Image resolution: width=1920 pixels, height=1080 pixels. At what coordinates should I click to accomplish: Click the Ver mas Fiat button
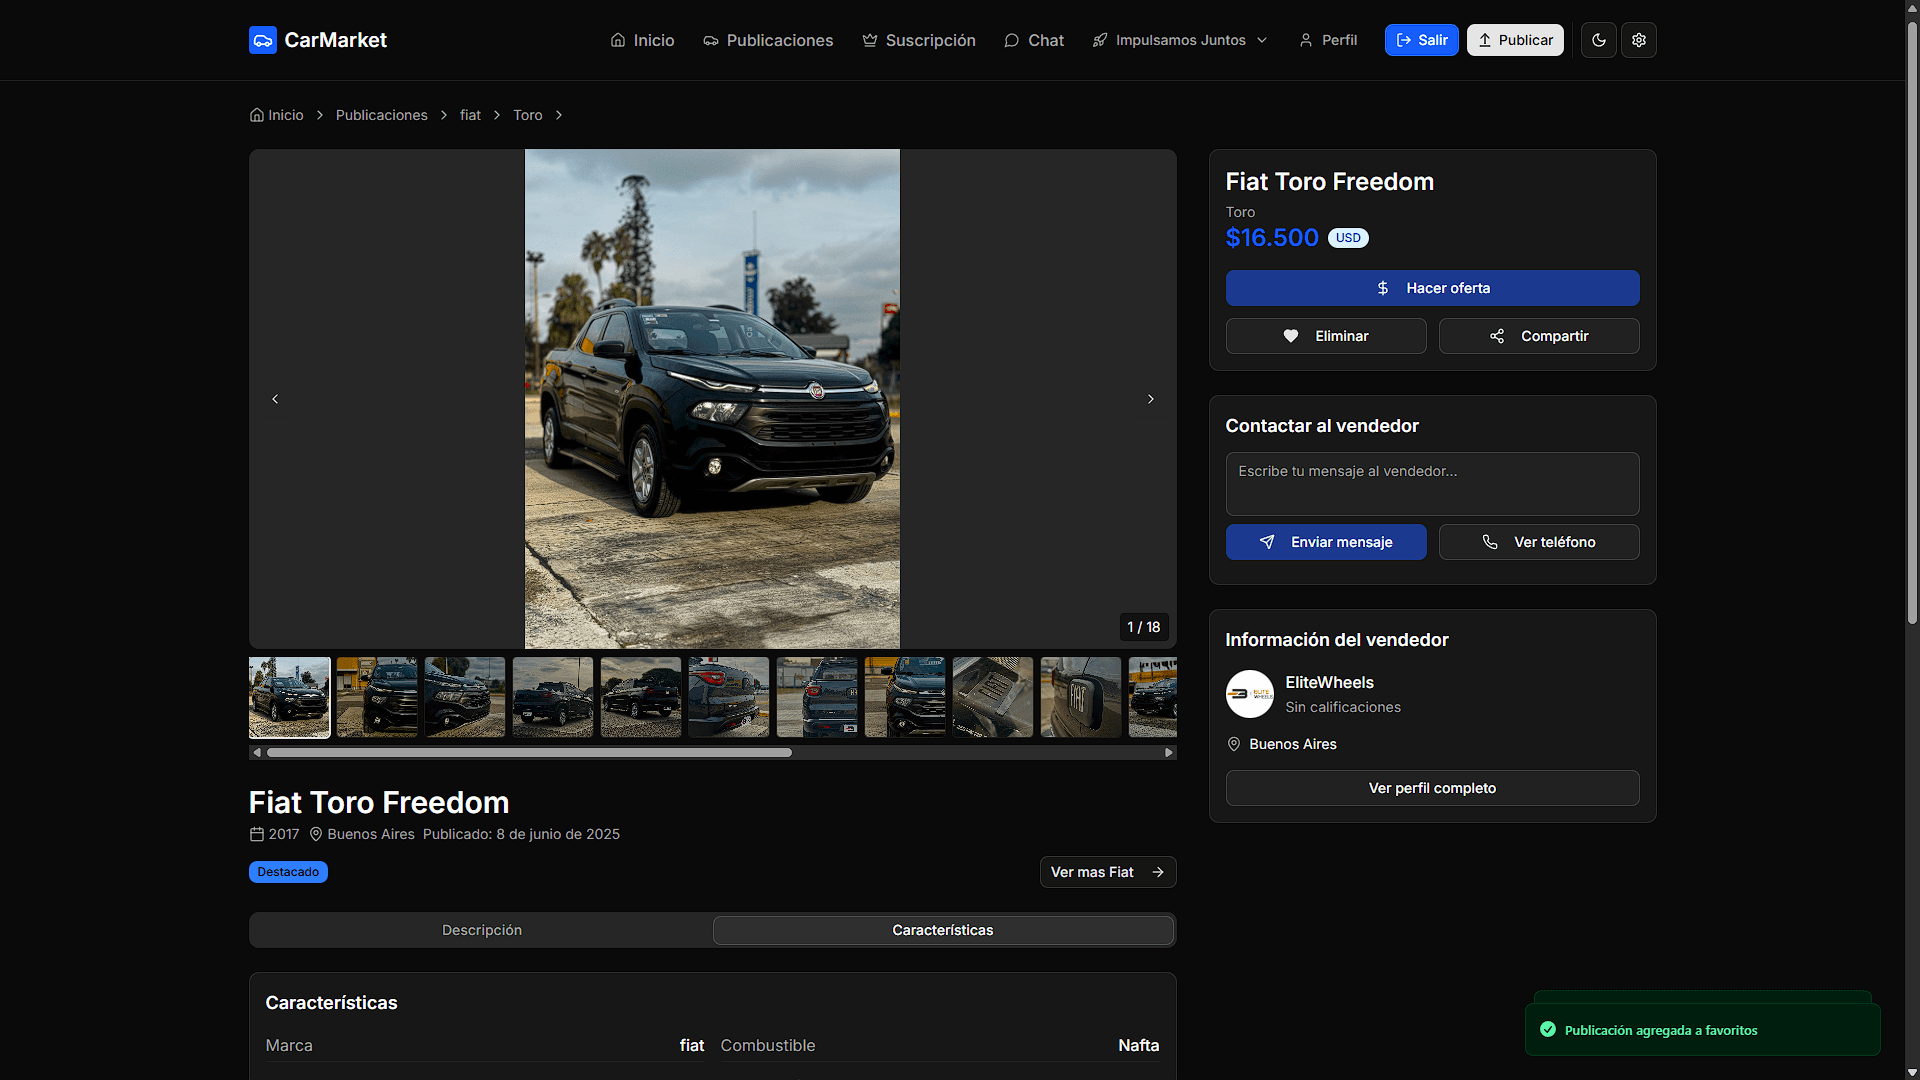[x=1108, y=872]
